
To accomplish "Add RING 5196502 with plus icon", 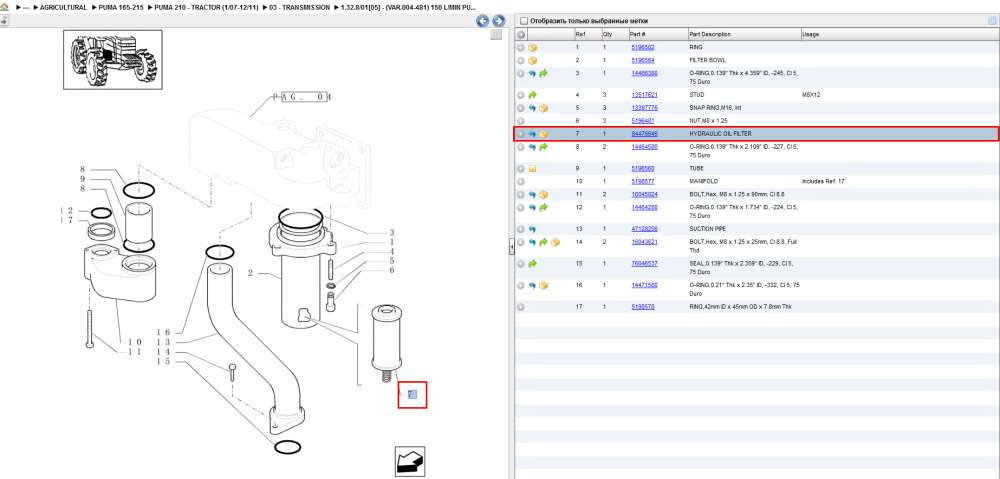I will [521, 48].
